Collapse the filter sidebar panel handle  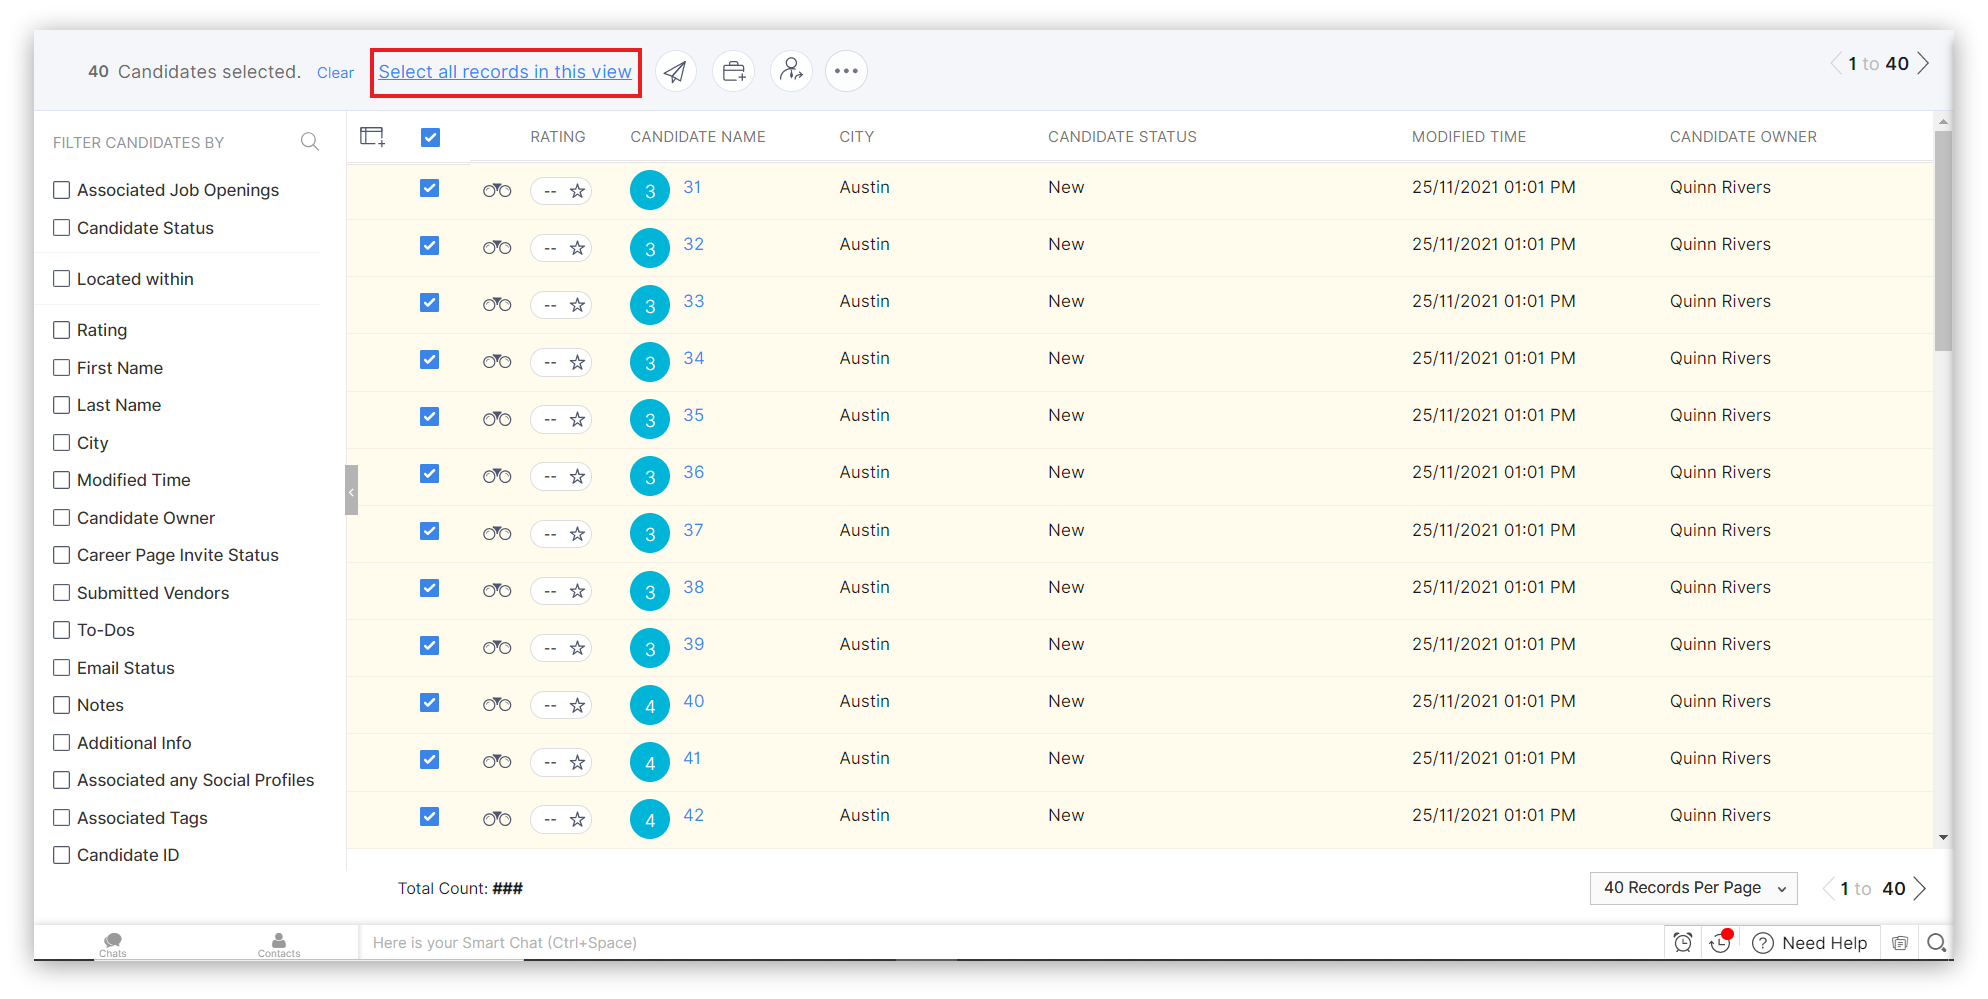point(351,490)
